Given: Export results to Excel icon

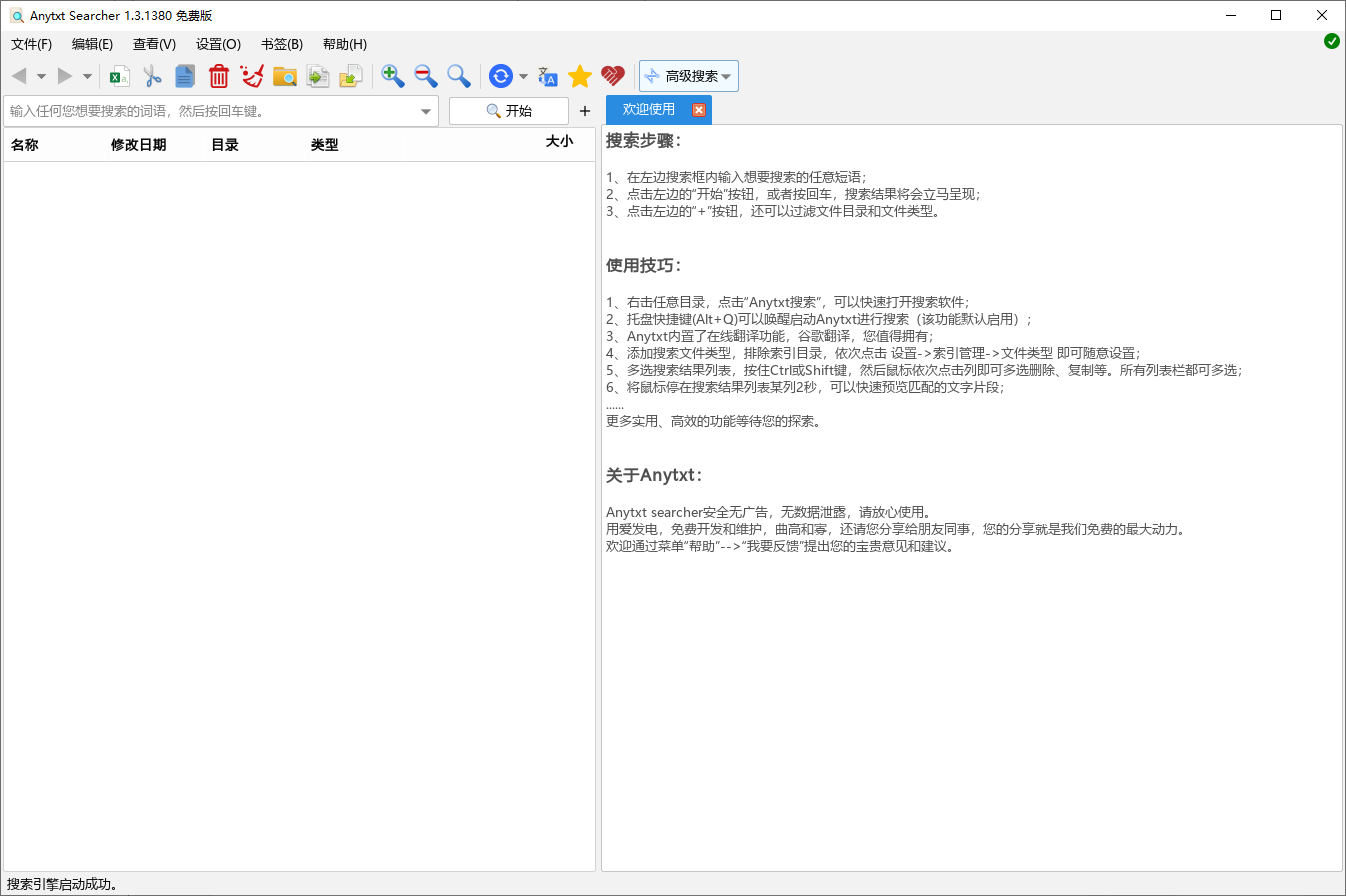Looking at the screenshot, I should coord(120,76).
